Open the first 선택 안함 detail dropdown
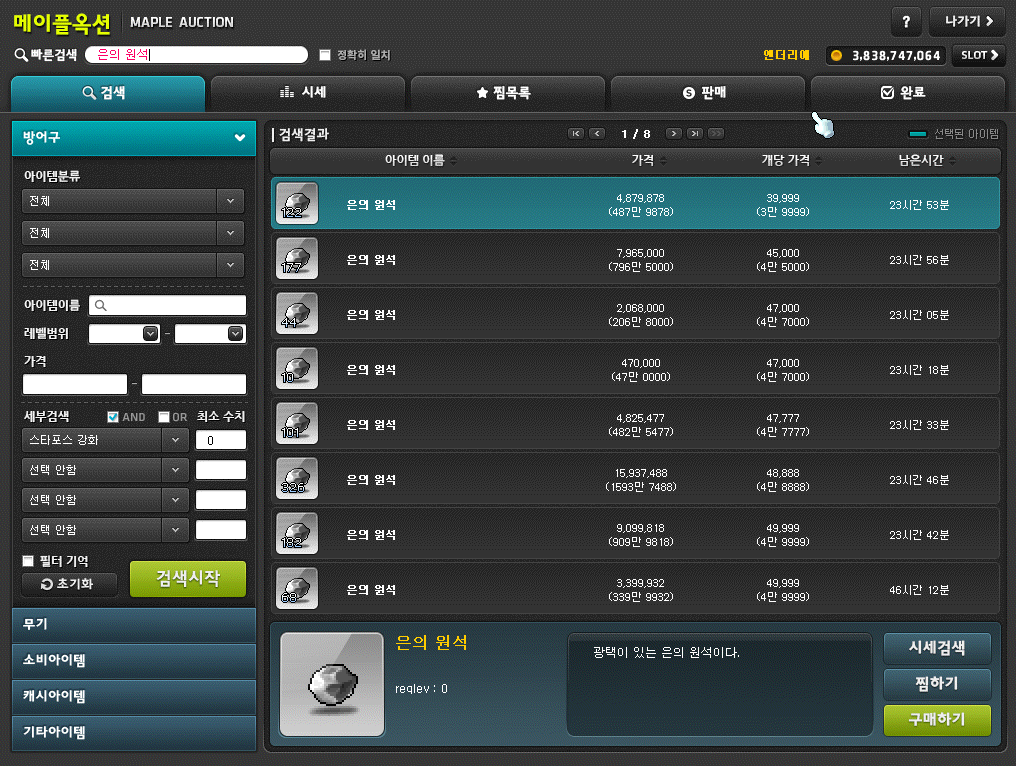1016x766 pixels. pos(105,470)
